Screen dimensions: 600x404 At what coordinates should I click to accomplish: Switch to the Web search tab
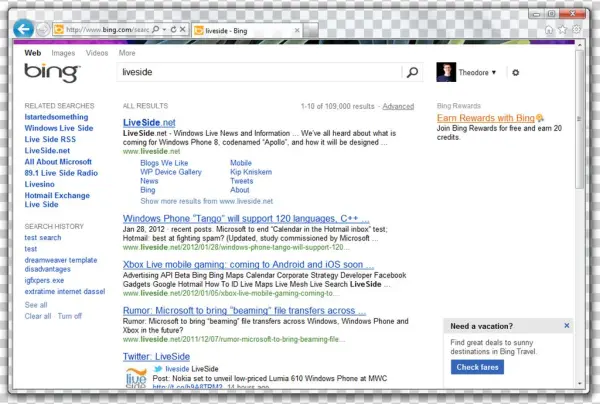pos(33,53)
